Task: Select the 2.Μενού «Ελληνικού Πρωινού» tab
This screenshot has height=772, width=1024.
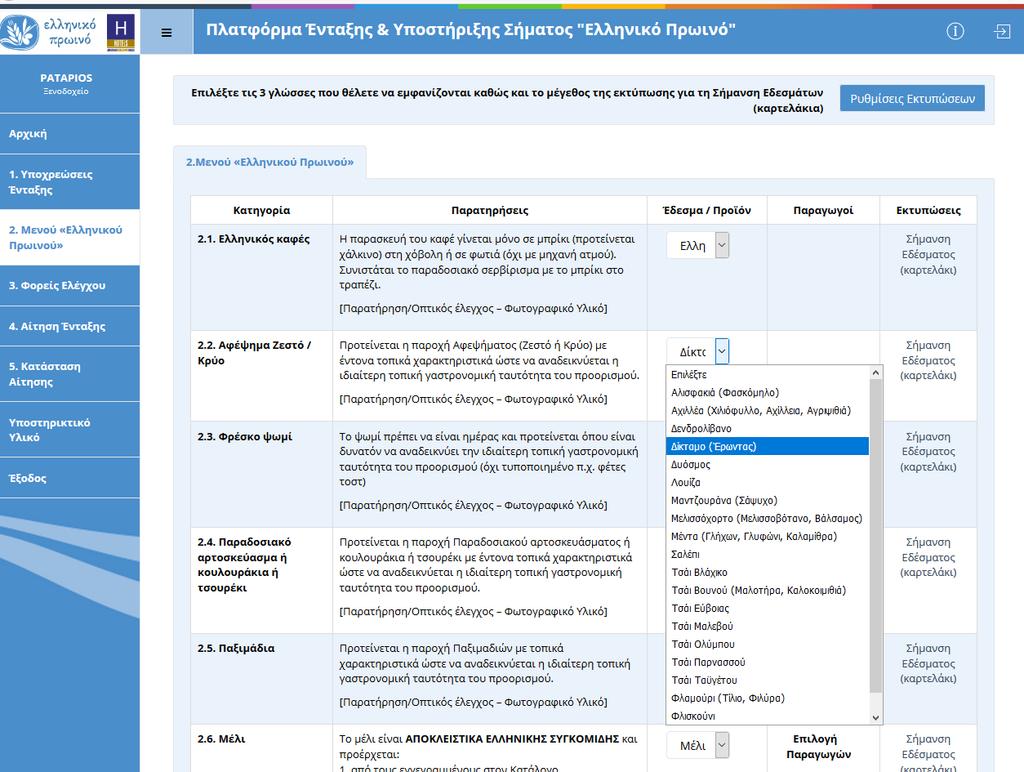Action: tap(270, 162)
